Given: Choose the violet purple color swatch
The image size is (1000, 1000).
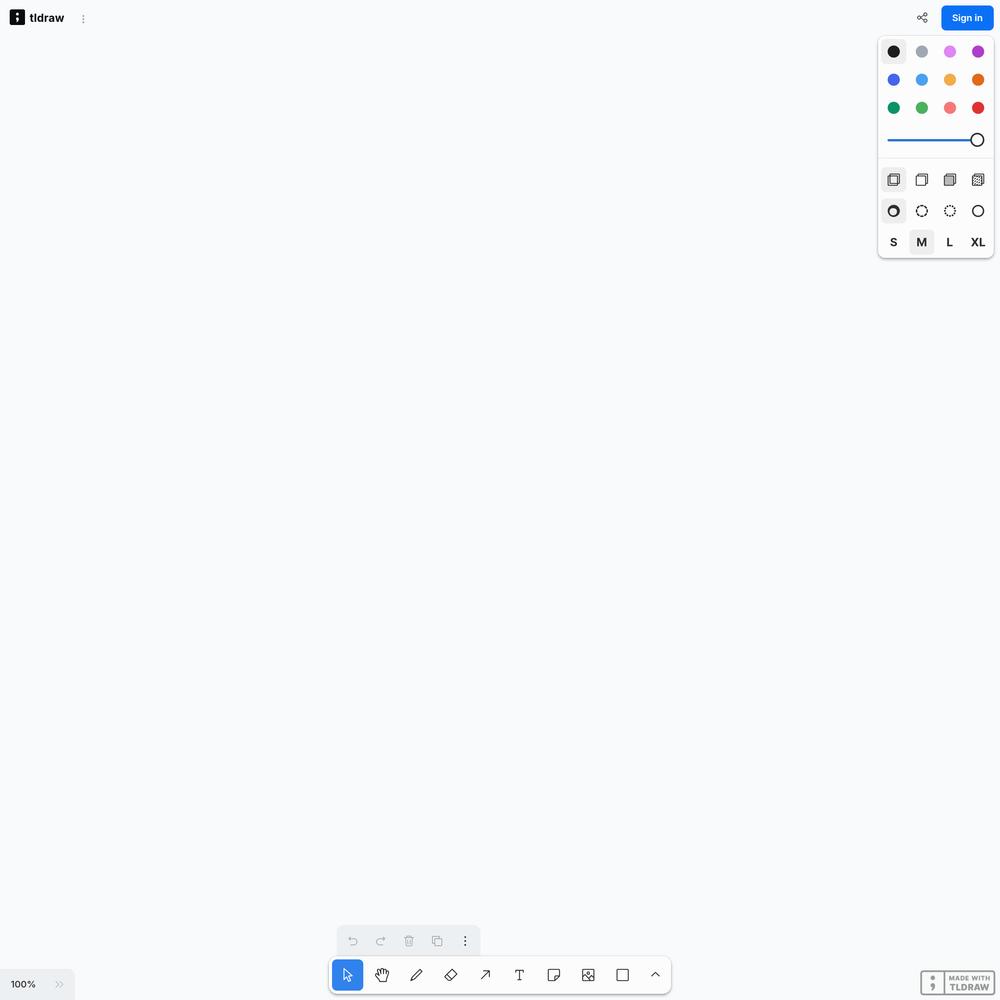Looking at the screenshot, I should tap(978, 52).
